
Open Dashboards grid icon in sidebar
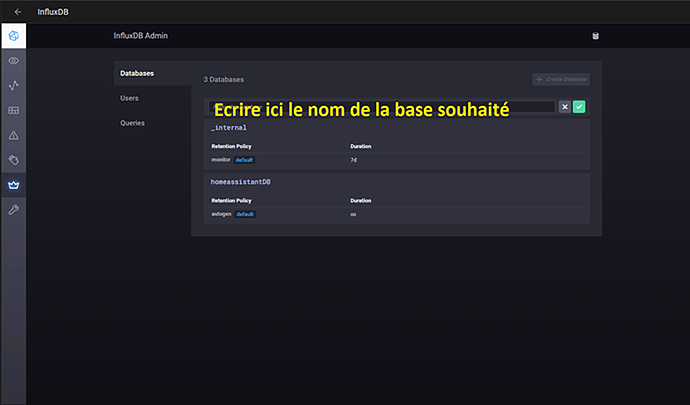tap(14, 110)
